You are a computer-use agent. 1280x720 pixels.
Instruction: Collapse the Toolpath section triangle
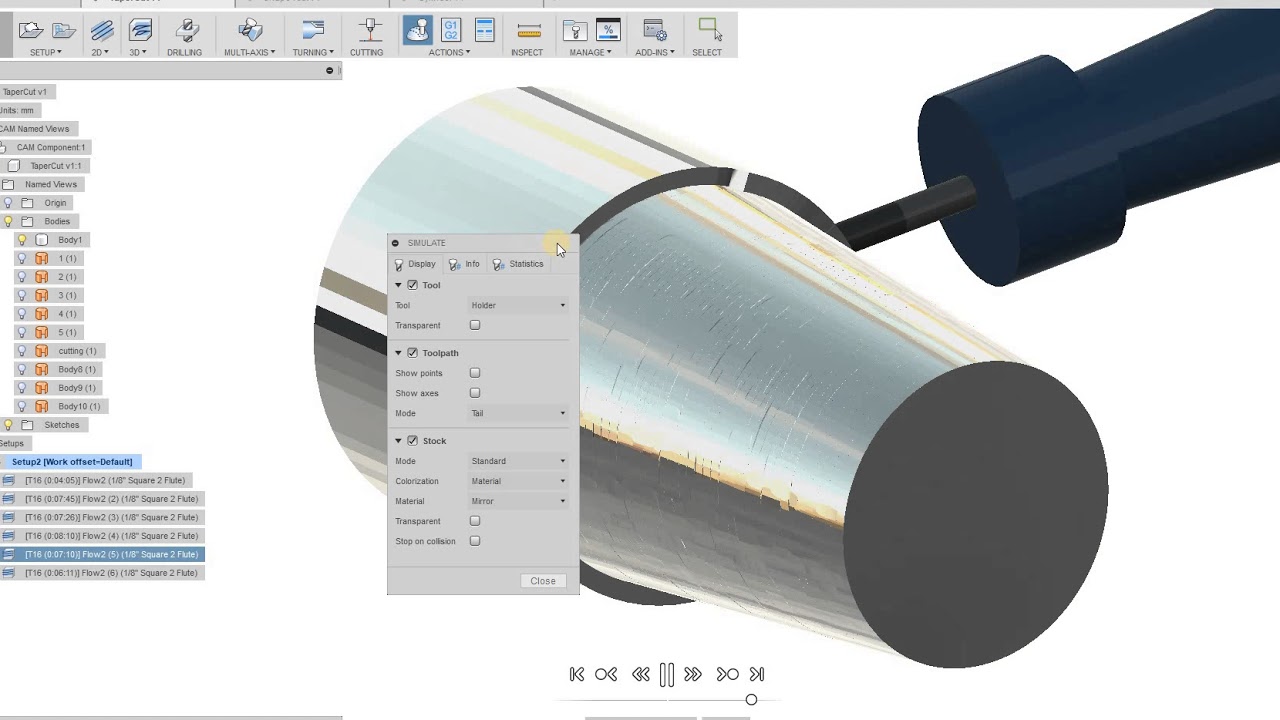(398, 353)
